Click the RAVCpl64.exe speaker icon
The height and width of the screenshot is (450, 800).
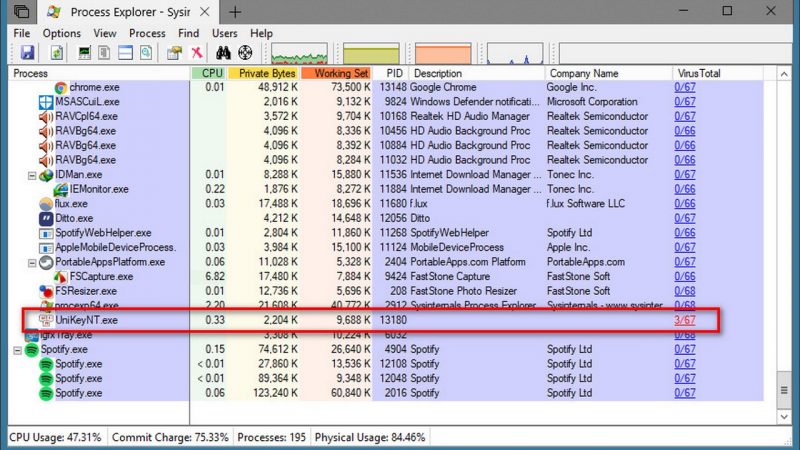[x=46, y=117]
